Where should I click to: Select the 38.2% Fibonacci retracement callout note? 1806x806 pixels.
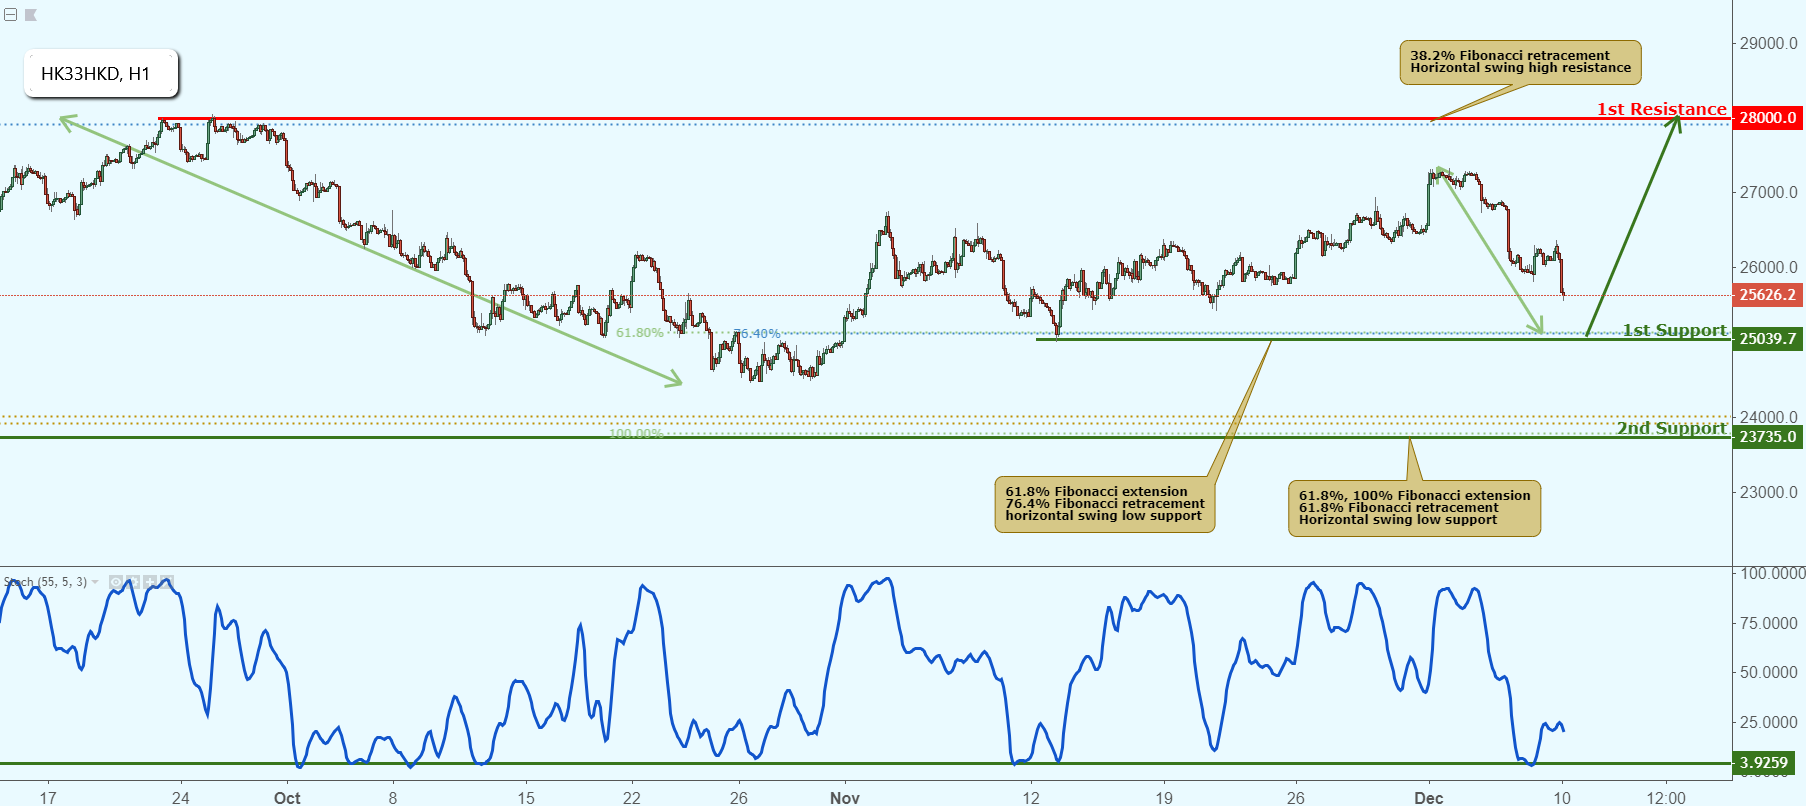click(1520, 62)
